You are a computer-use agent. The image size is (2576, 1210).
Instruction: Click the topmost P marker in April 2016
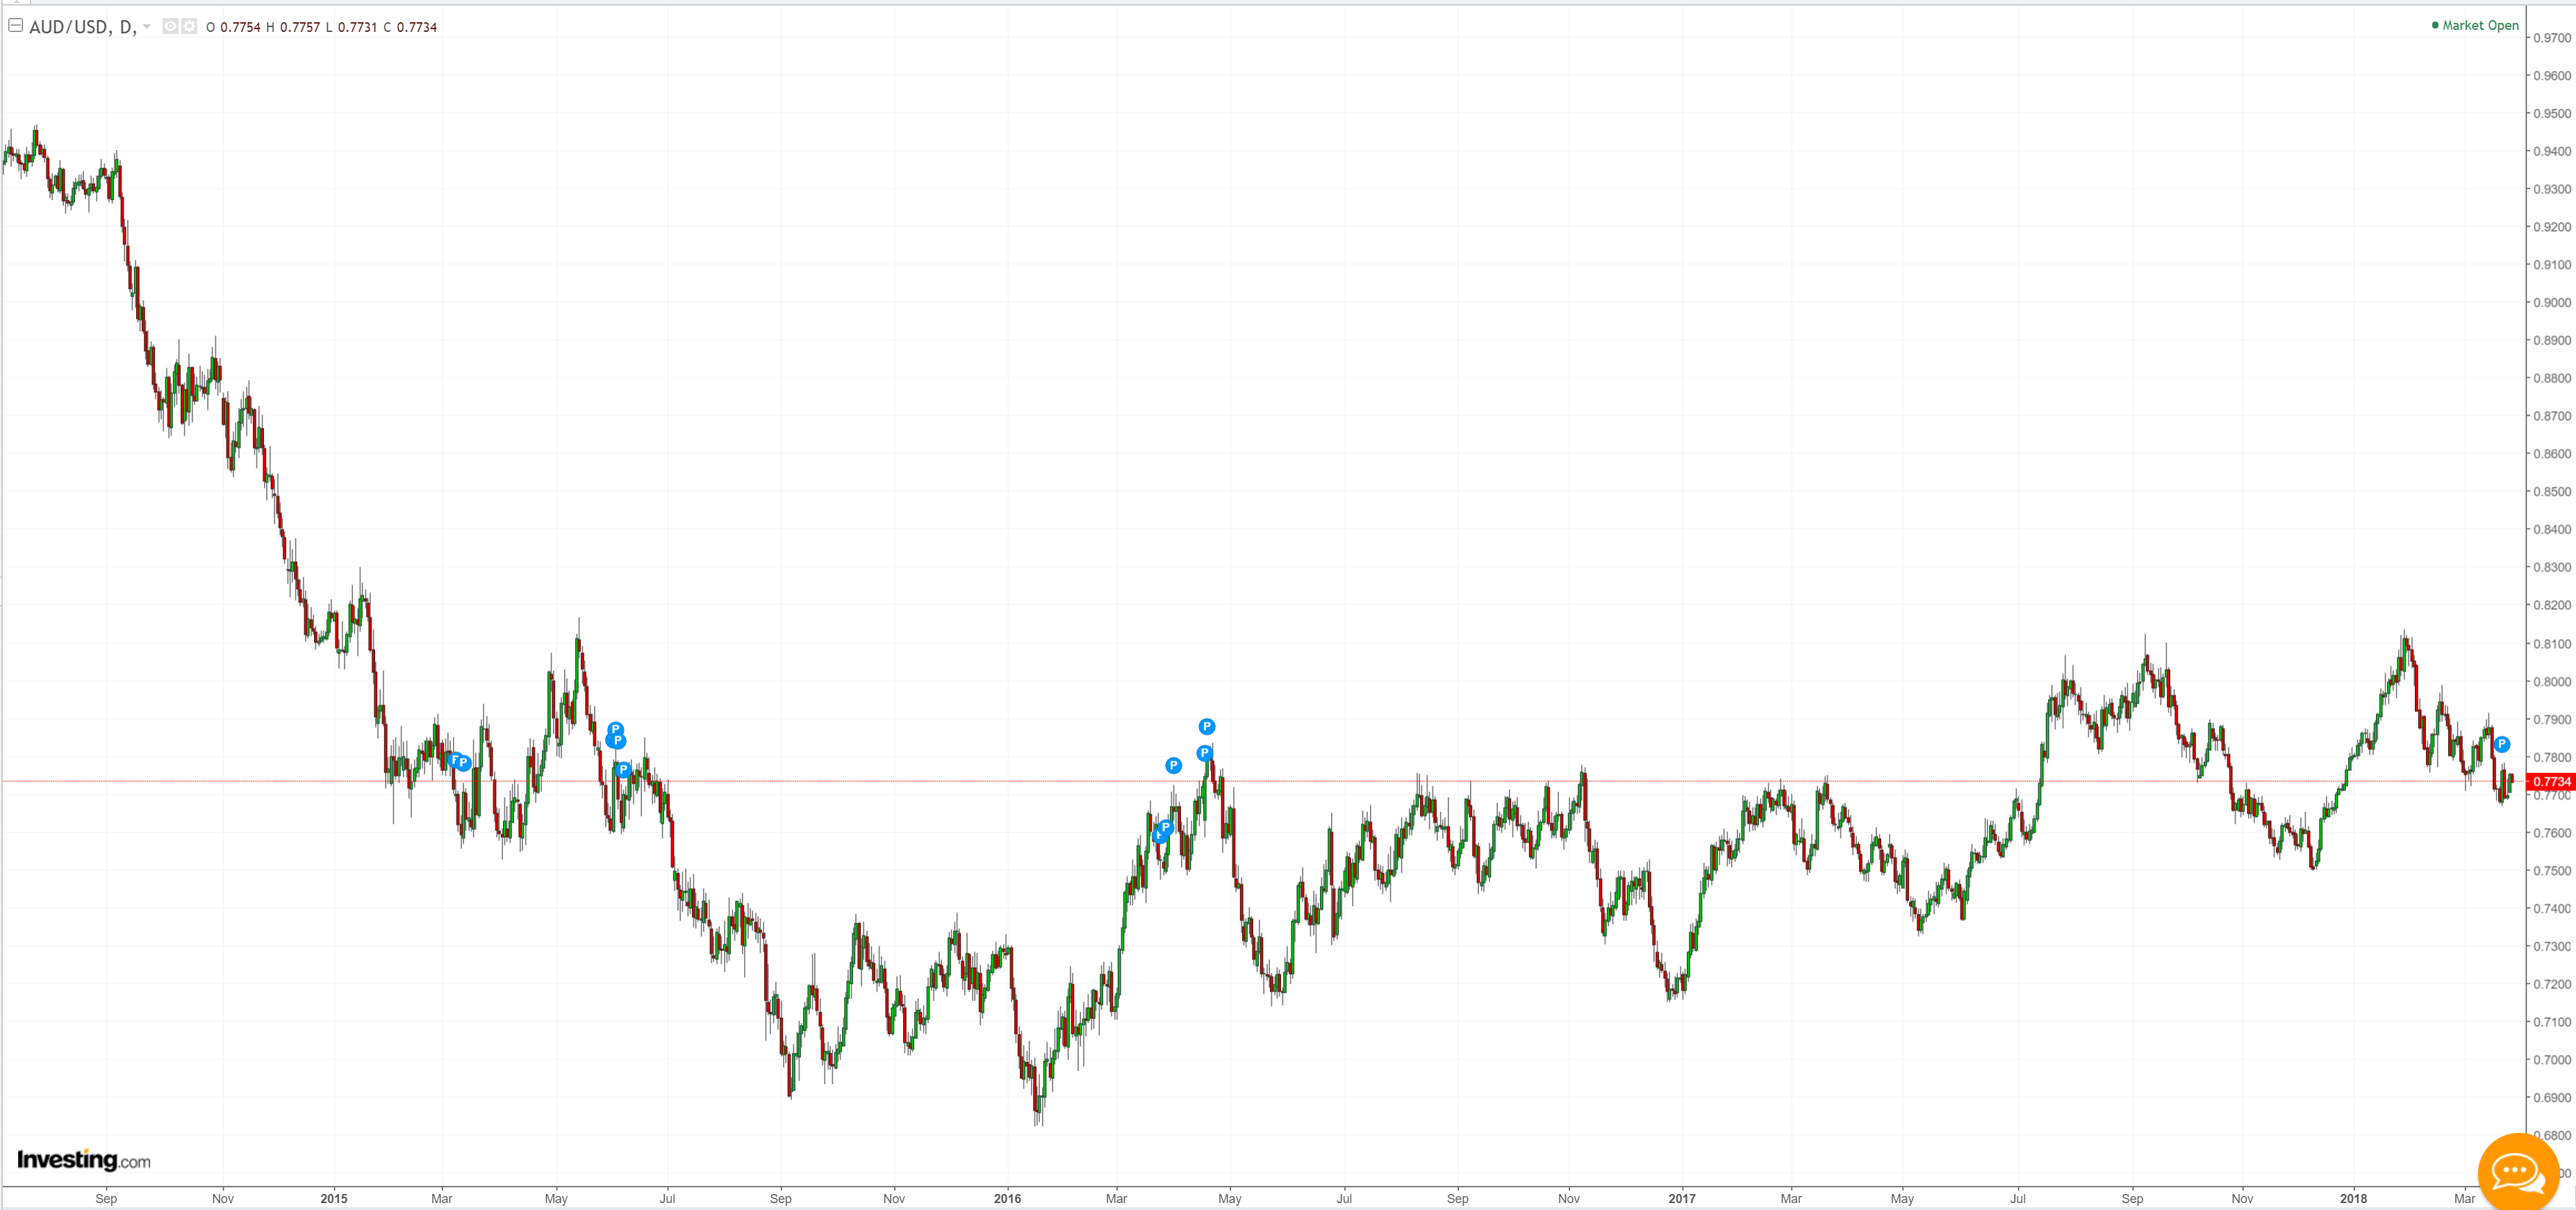pyautogui.click(x=1206, y=727)
